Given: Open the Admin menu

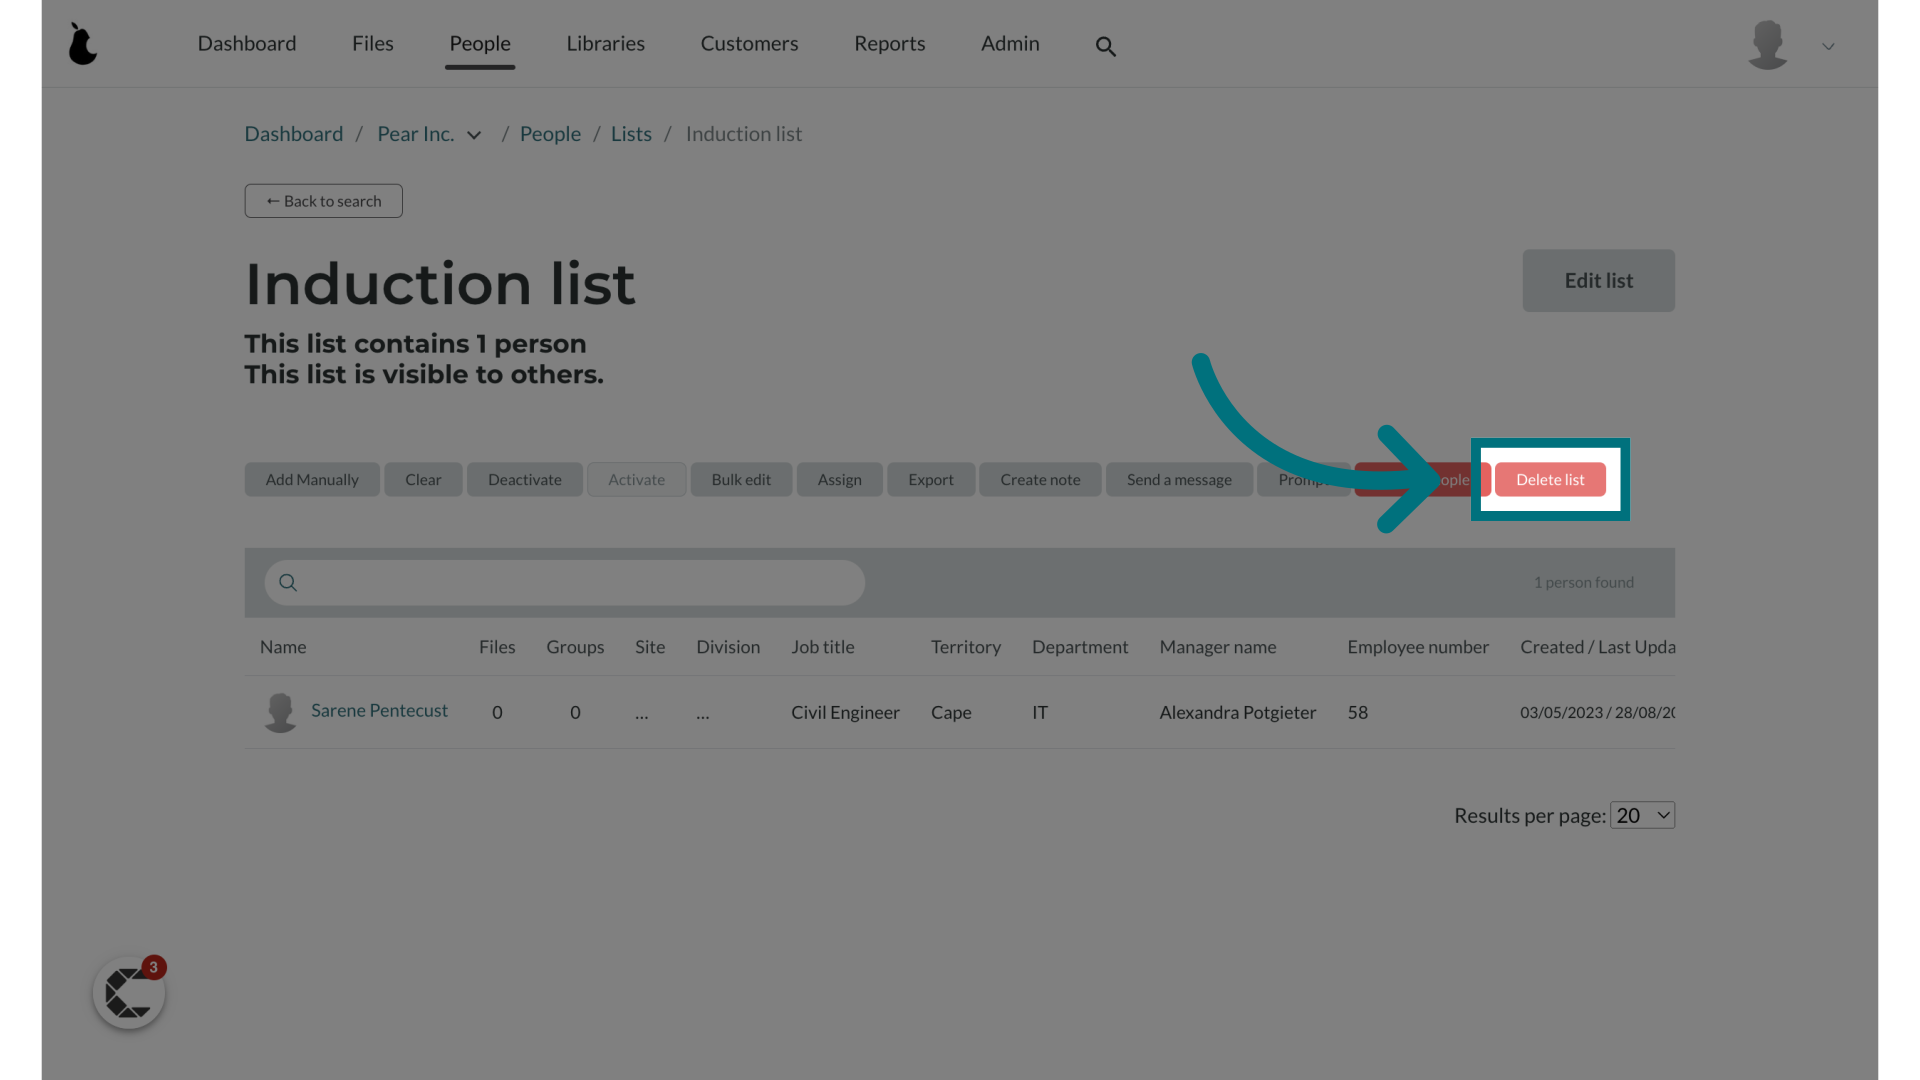Looking at the screenshot, I should 1010,43.
